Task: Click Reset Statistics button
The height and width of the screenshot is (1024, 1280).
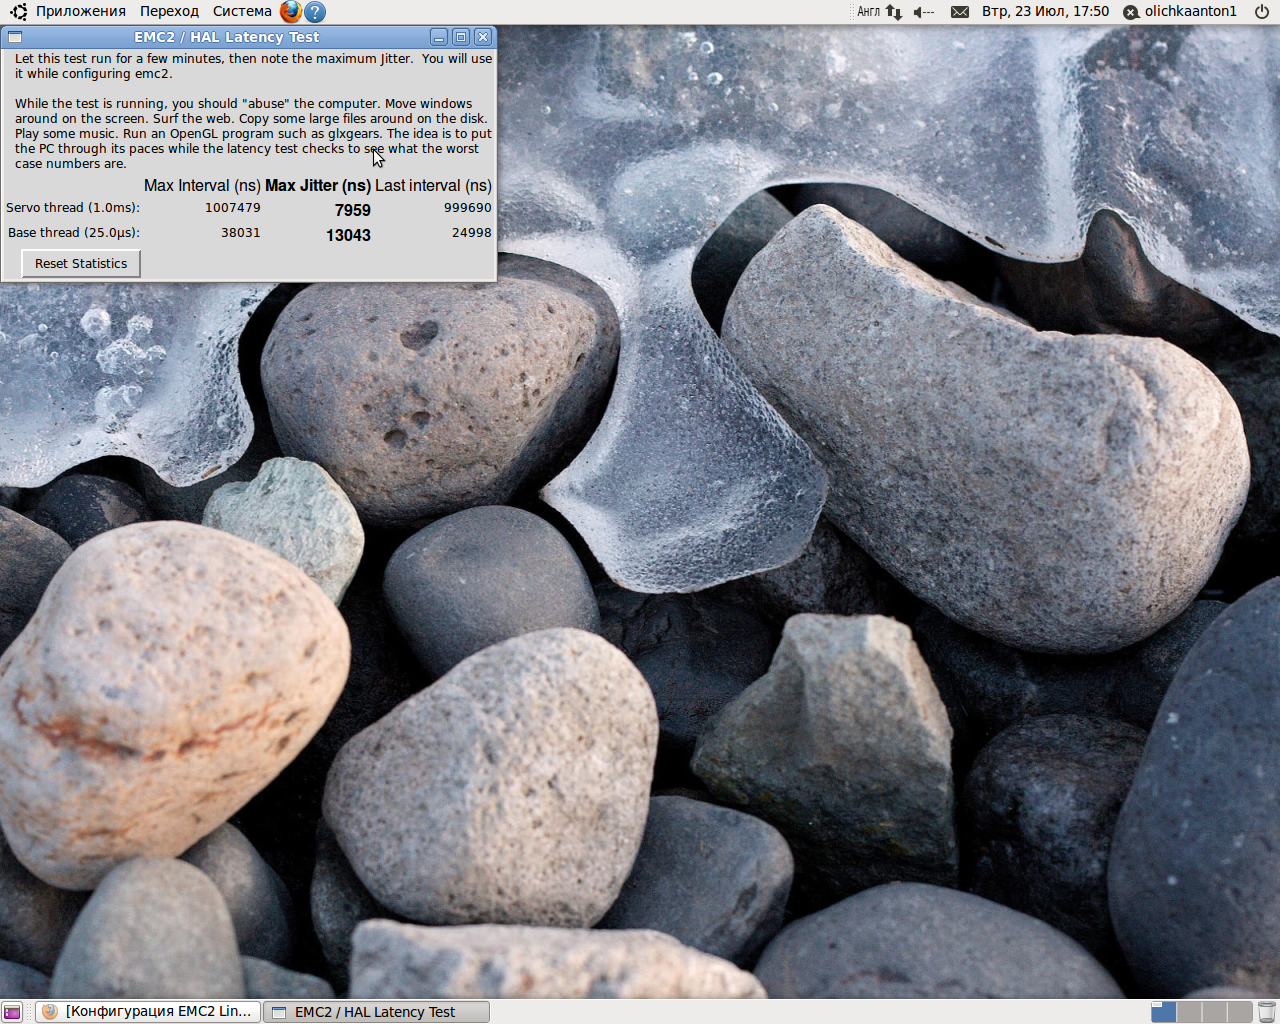Action: point(81,264)
